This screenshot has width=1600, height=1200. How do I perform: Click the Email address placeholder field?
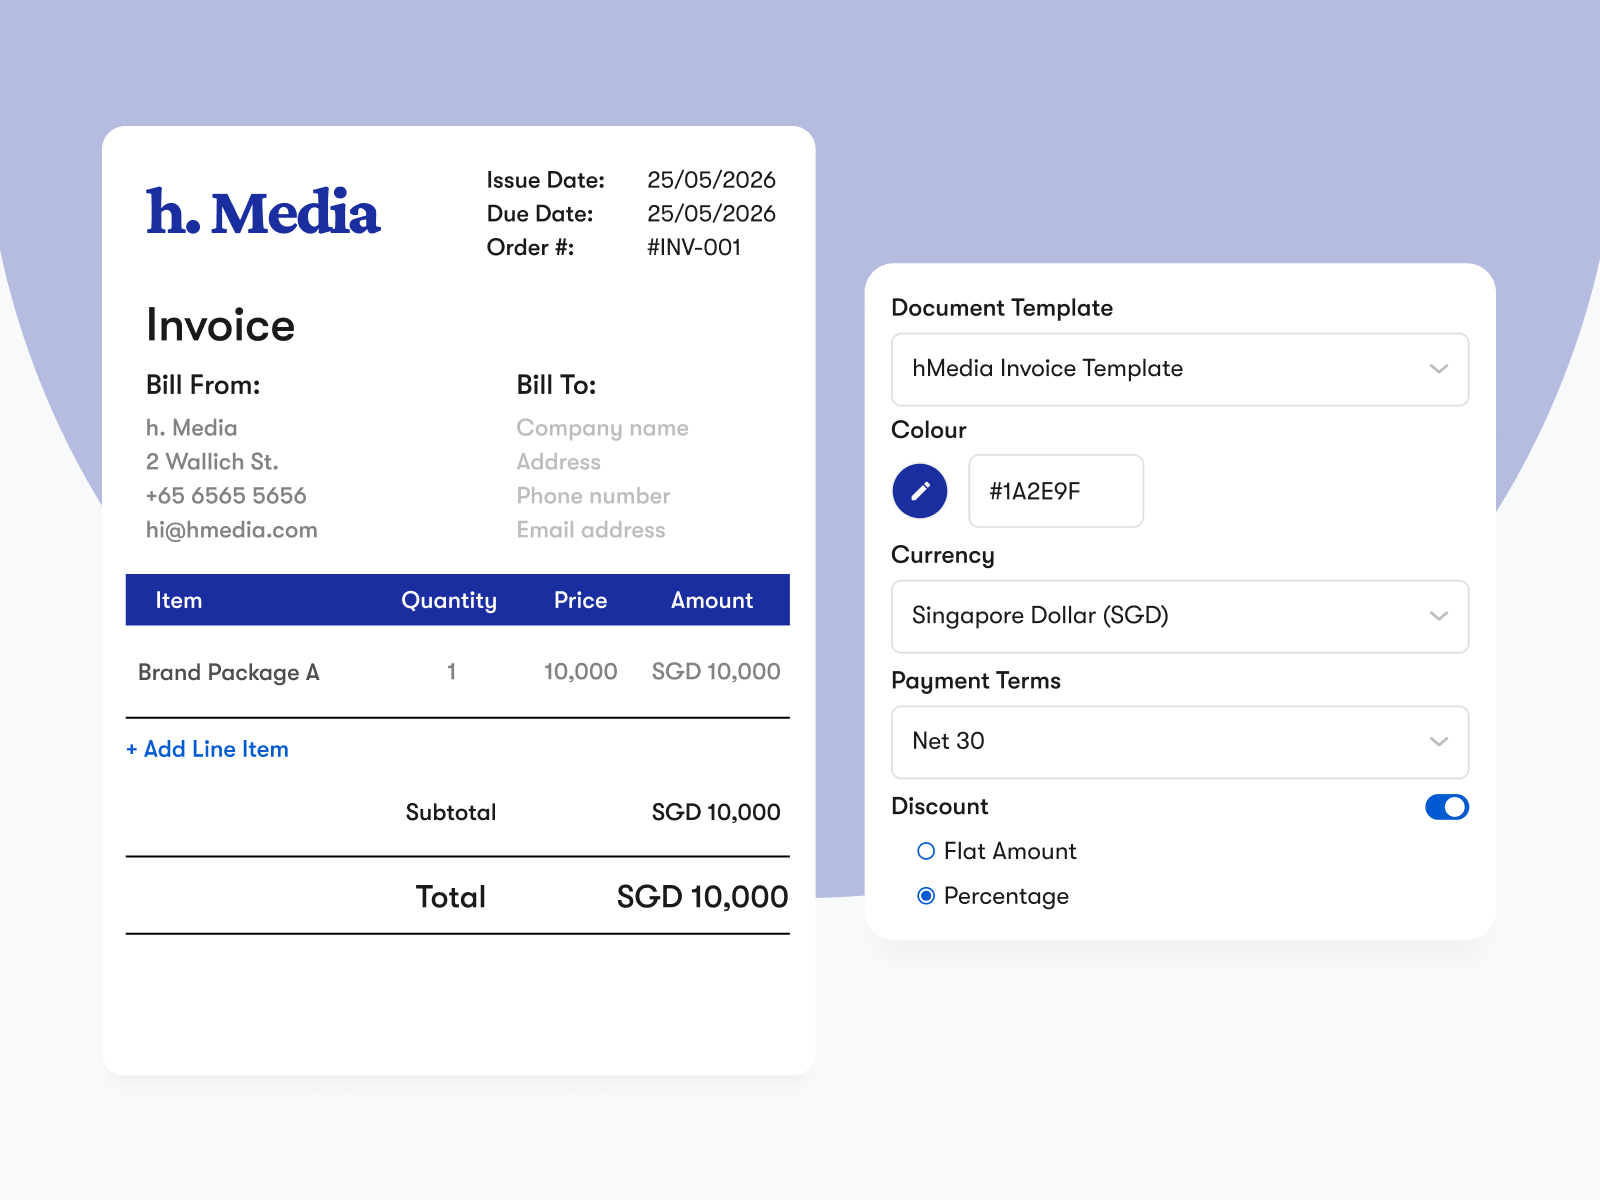(590, 530)
